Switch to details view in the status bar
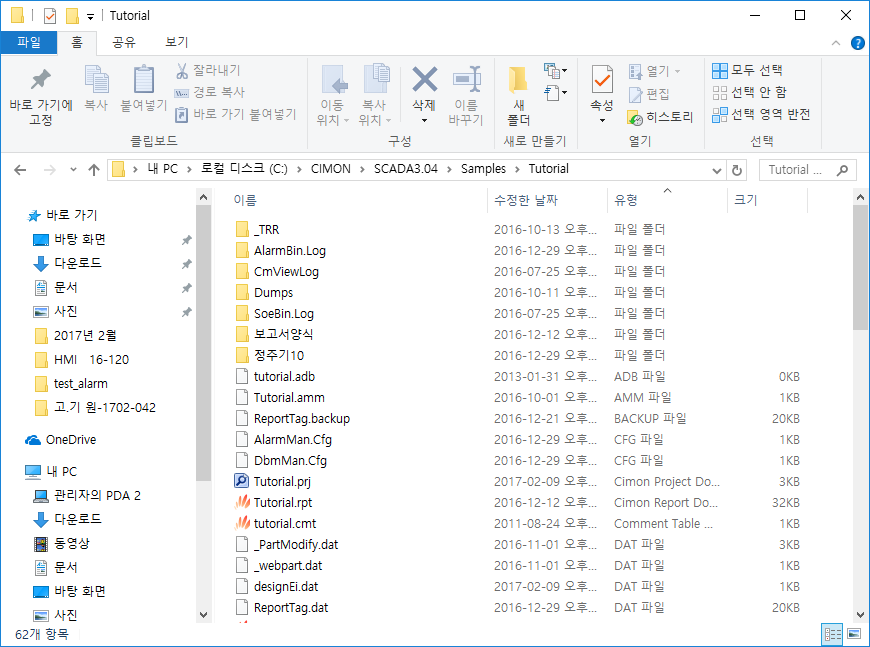The image size is (870, 647). click(832, 634)
